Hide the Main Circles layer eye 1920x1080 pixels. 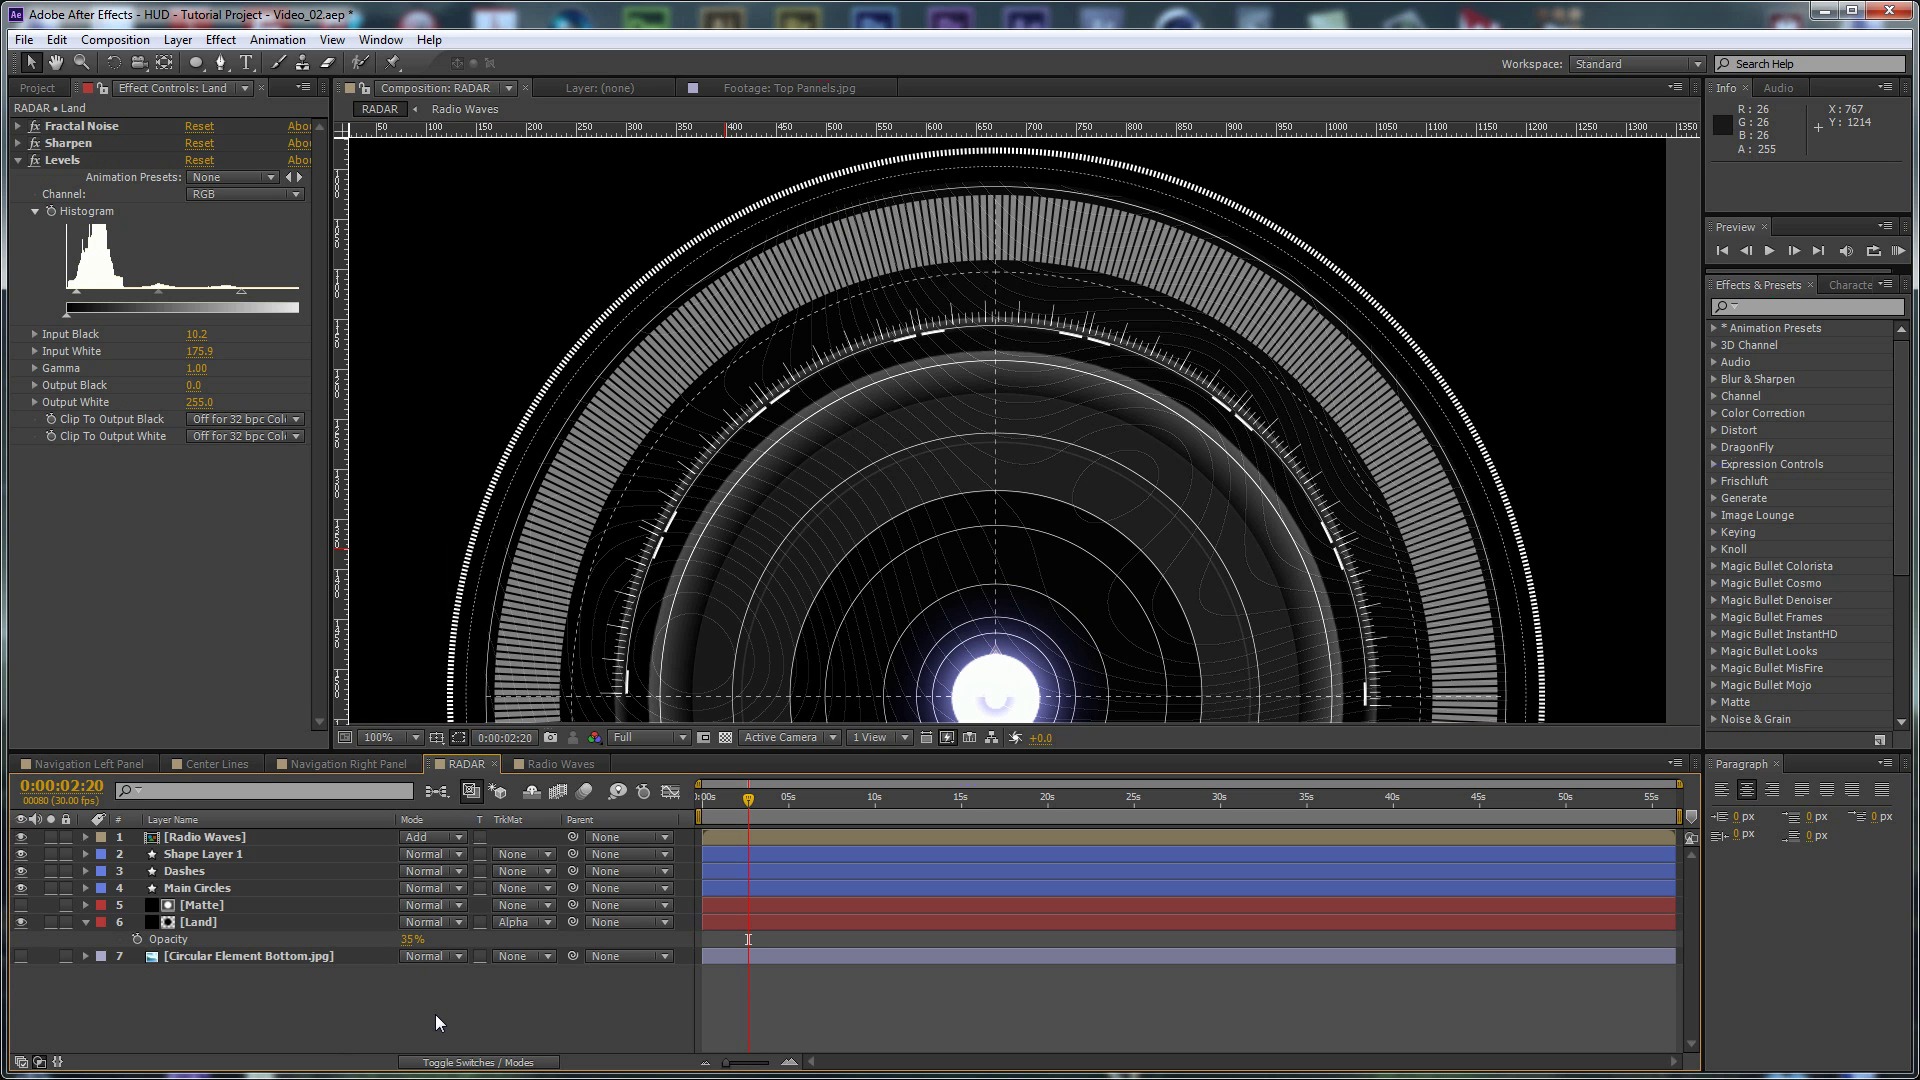pyautogui.click(x=21, y=888)
